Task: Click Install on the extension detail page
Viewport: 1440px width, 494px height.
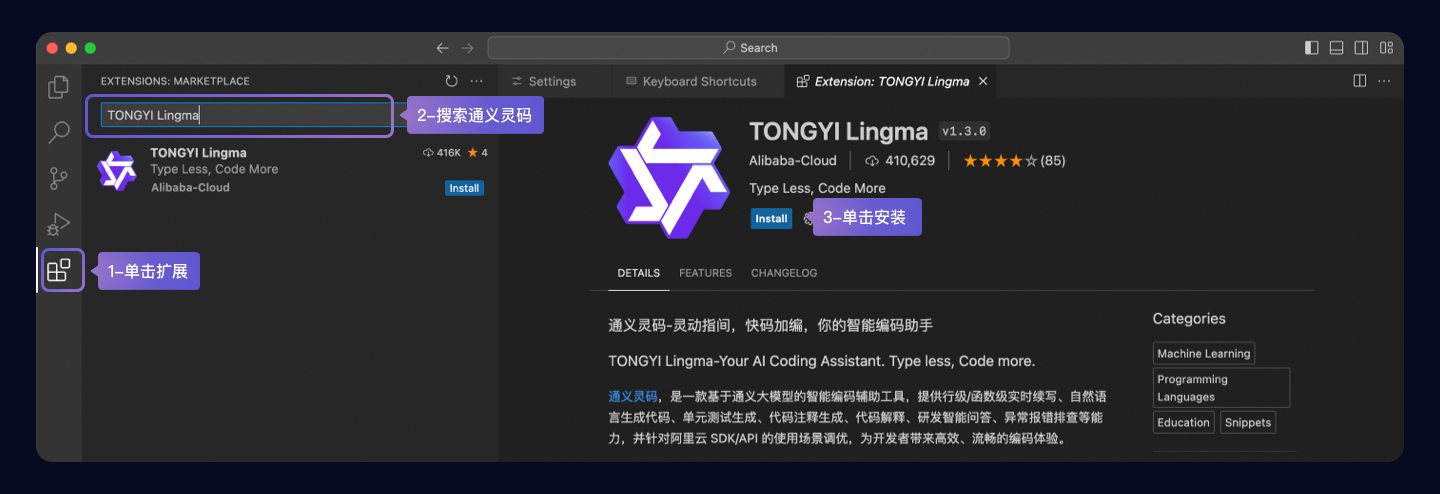Action: [771, 219]
